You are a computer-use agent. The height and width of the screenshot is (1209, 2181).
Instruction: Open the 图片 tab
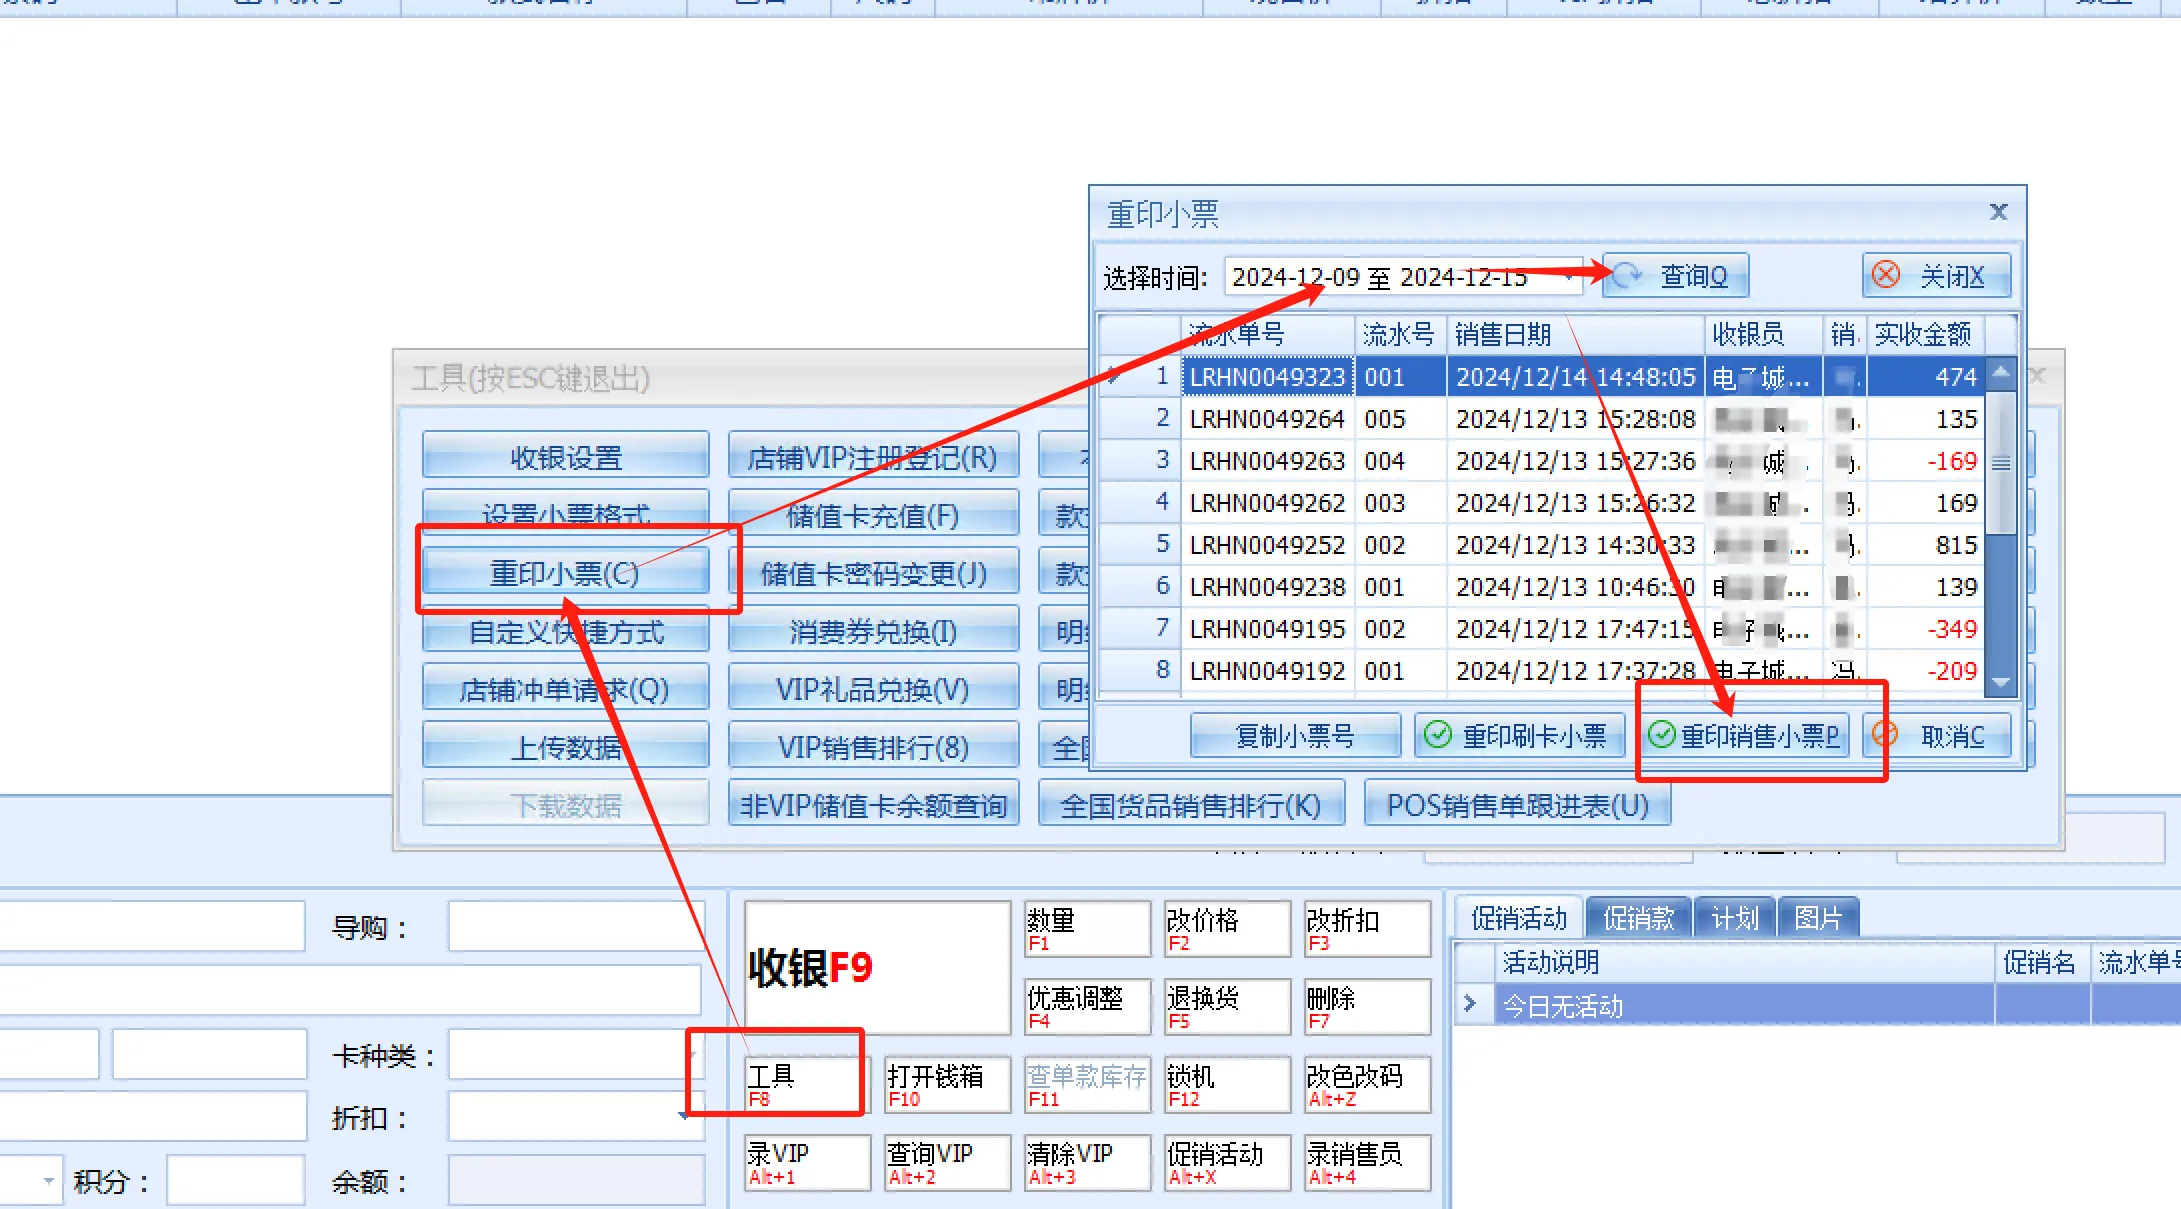pyautogui.click(x=1817, y=918)
